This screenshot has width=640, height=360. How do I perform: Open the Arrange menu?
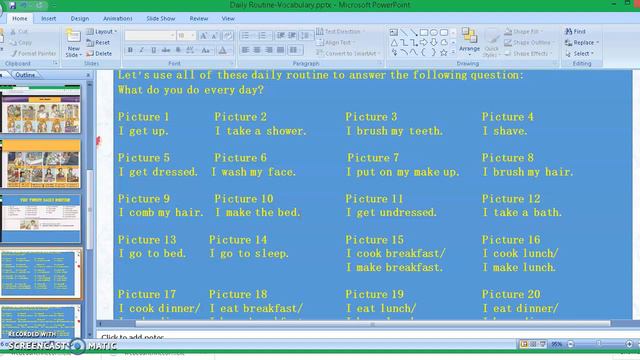tap(469, 42)
